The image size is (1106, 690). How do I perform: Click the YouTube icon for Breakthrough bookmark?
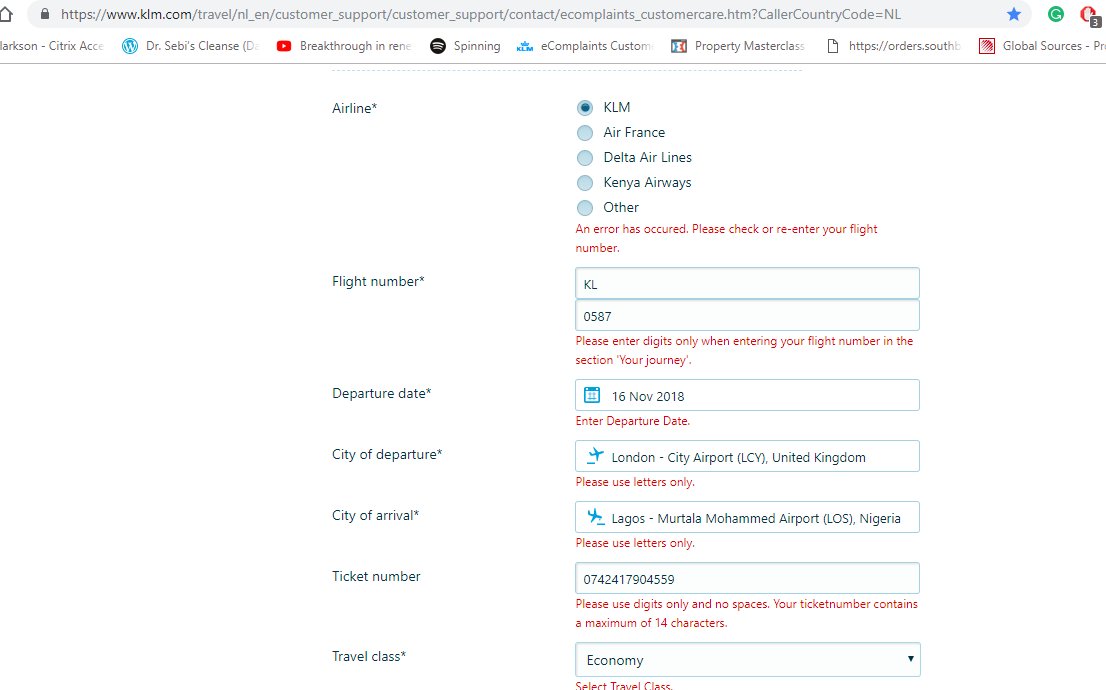tap(284, 46)
